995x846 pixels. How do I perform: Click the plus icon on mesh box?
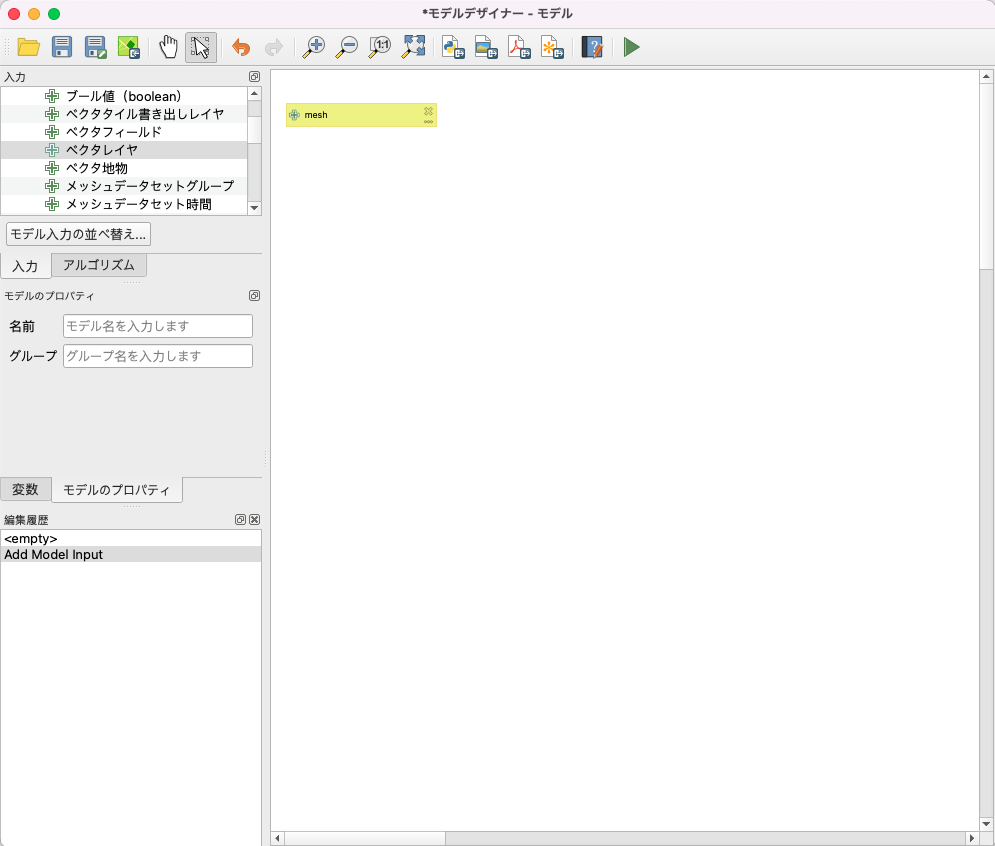[x=294, y=115]
